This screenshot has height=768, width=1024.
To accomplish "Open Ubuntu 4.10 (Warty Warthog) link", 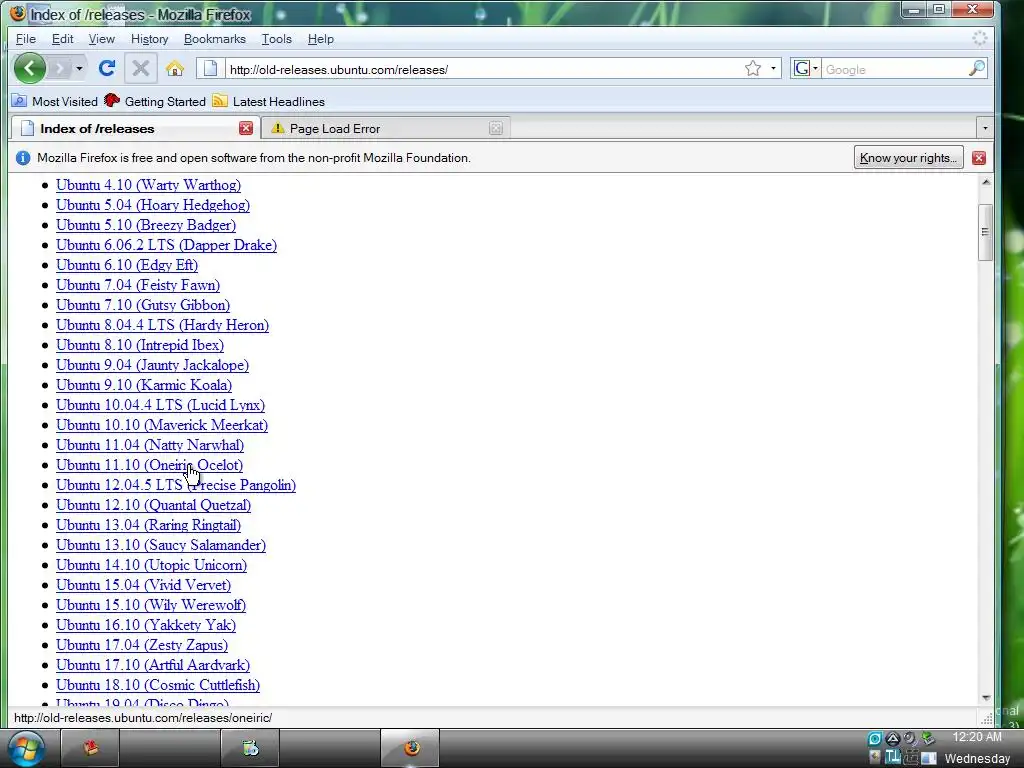I will 148,185.
